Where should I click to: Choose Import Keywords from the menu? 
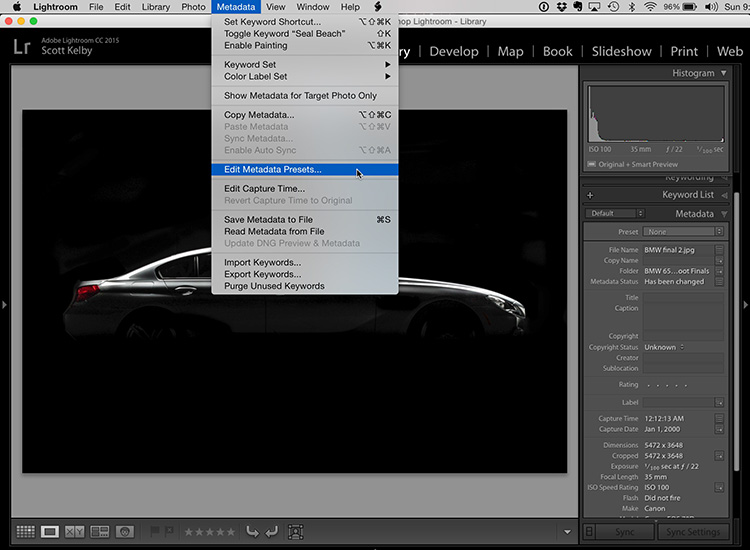tap(305, 263)
